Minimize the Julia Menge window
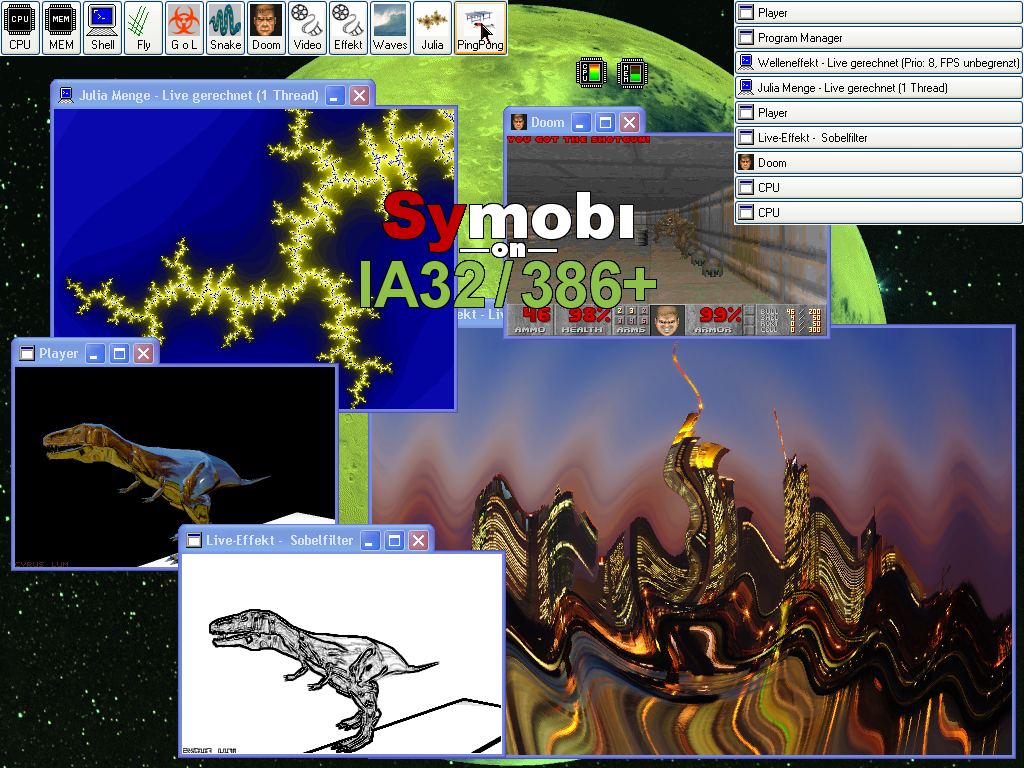 (336, 96)
